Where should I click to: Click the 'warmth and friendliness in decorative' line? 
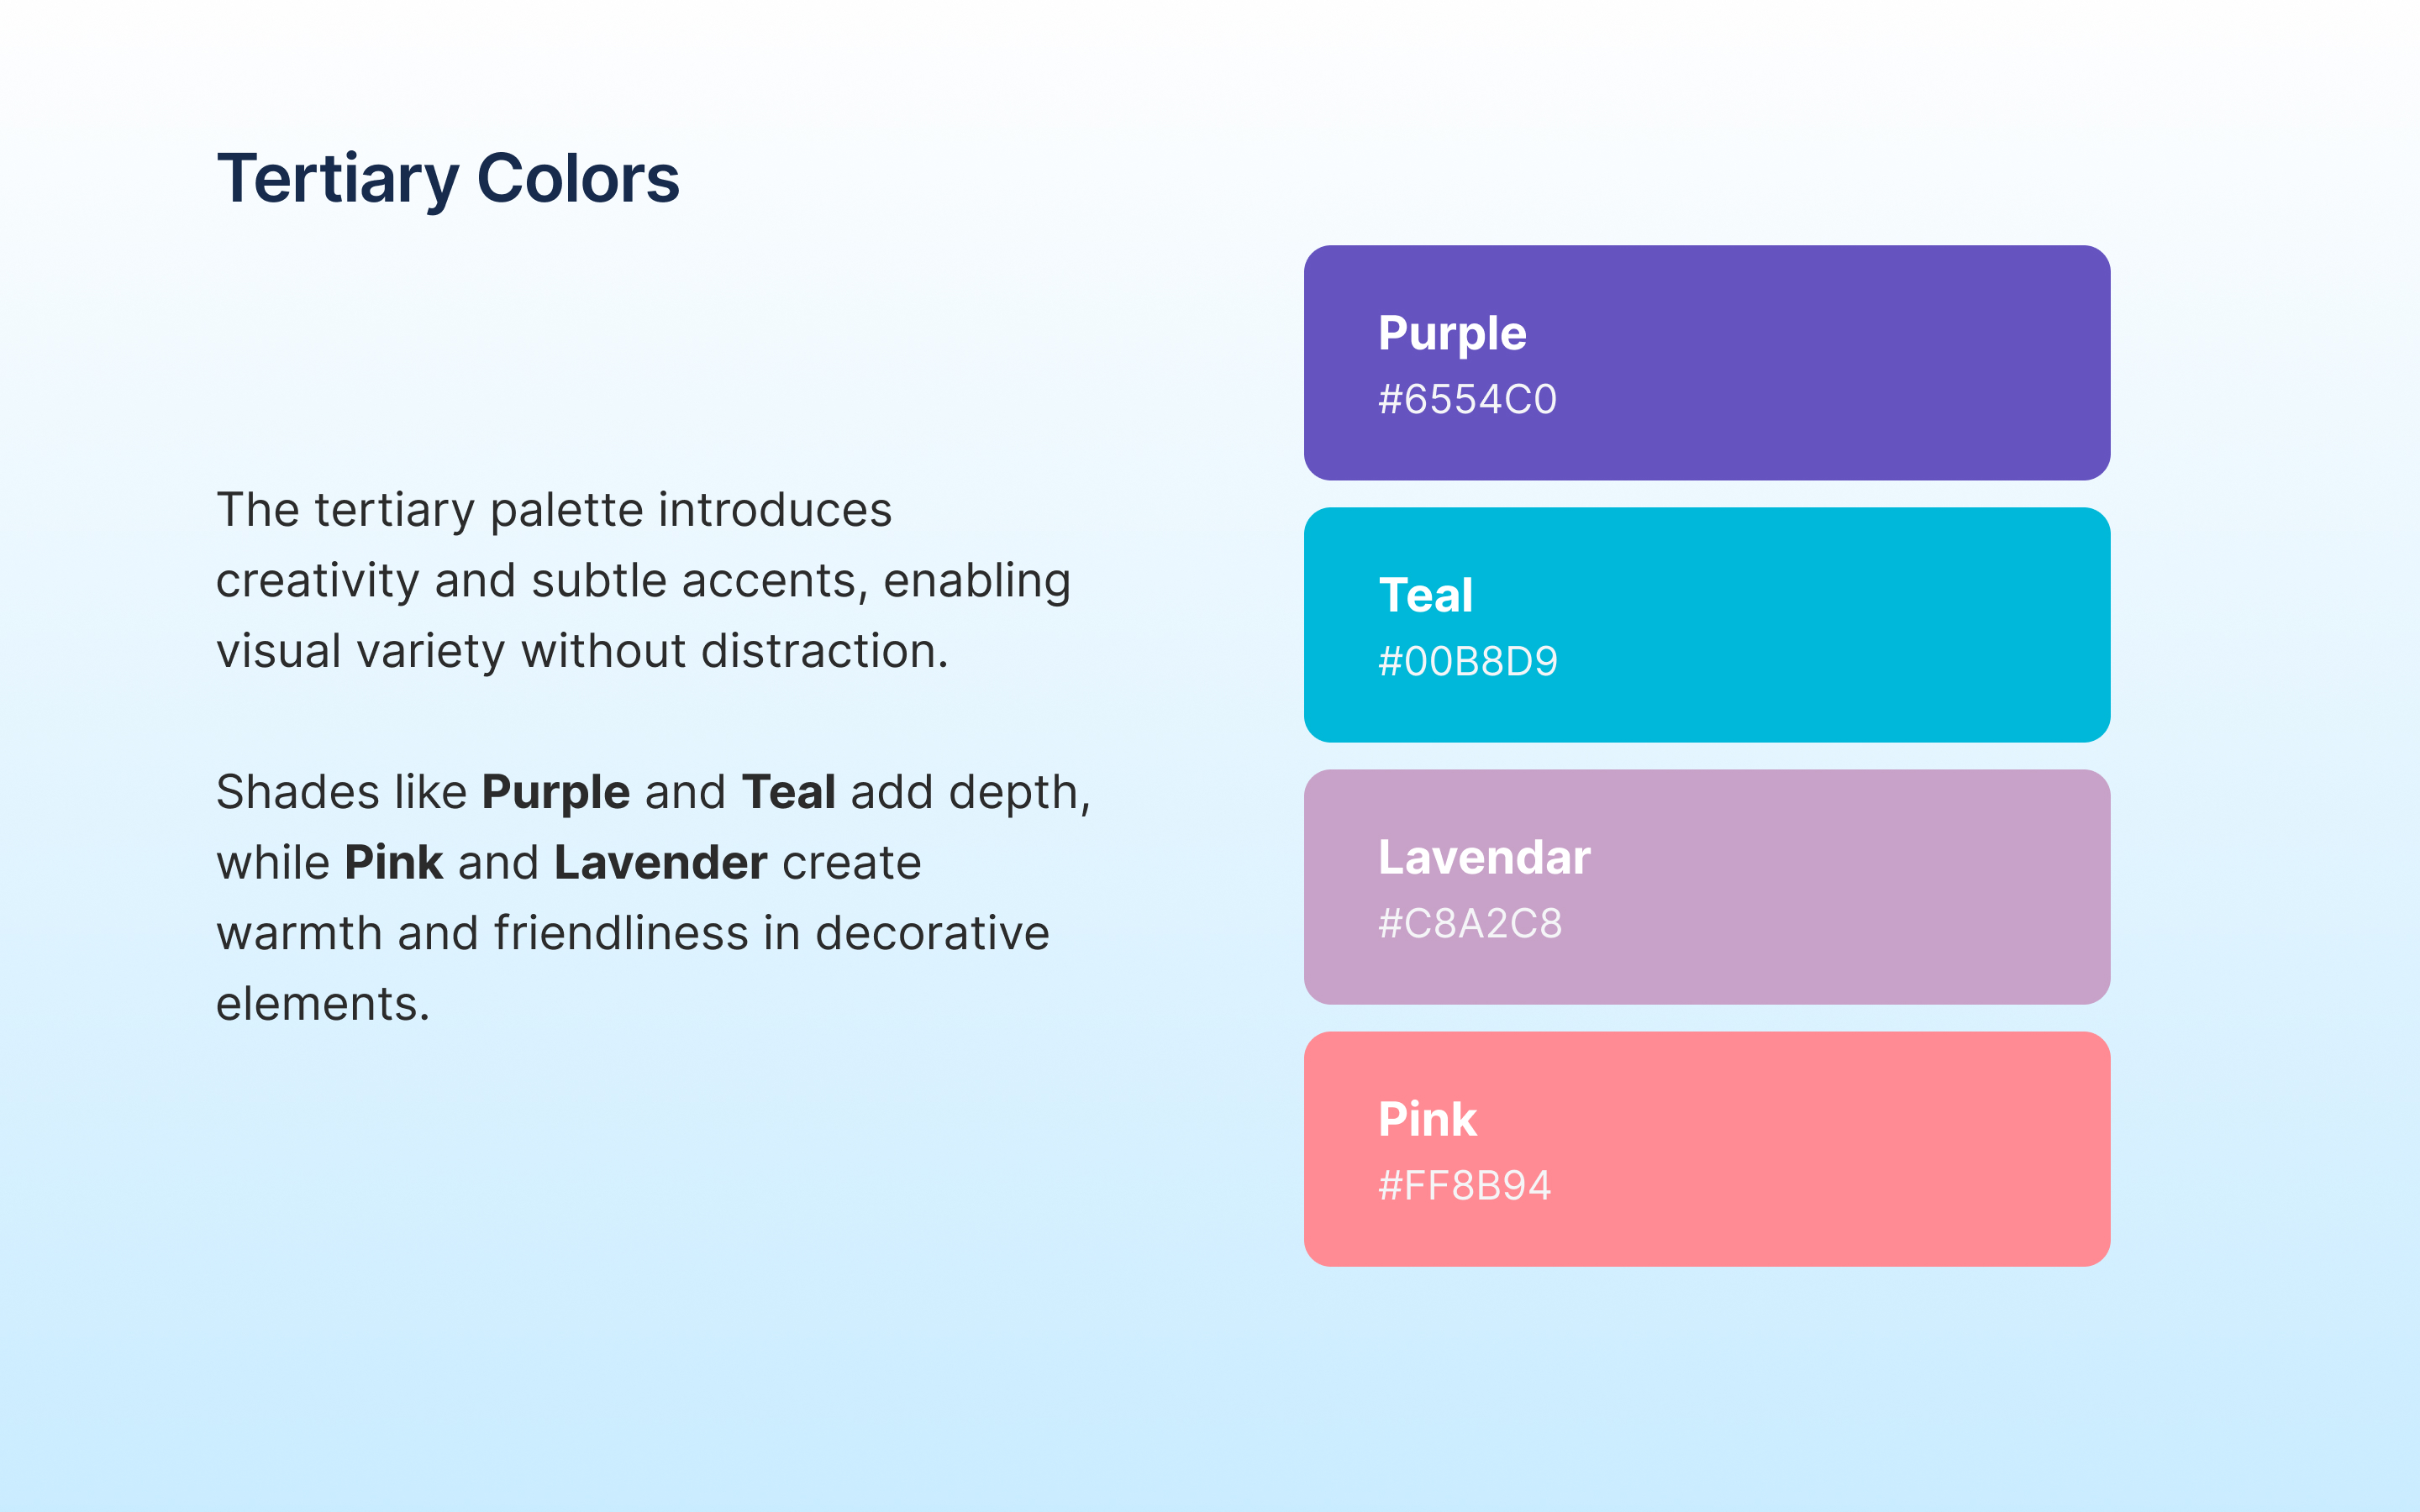pos(633,933)
